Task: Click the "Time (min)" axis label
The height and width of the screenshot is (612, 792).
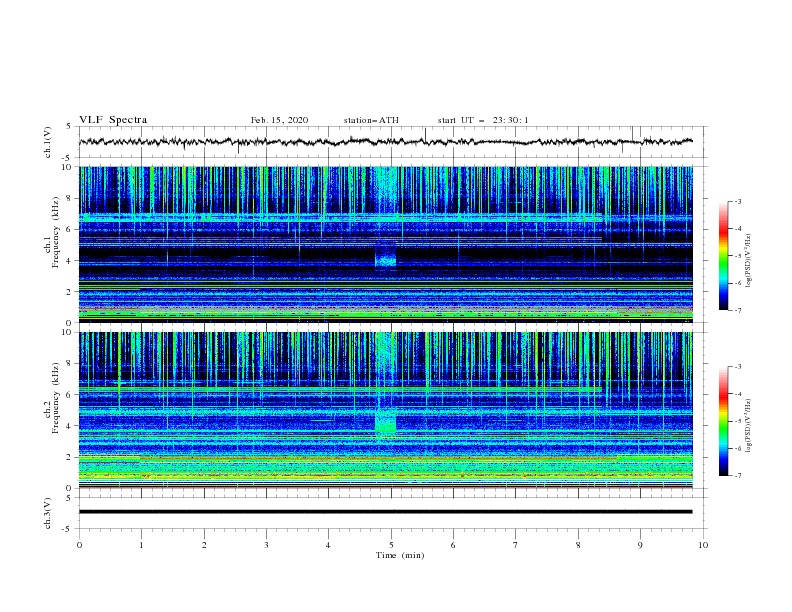Action: tap(400, 555)
